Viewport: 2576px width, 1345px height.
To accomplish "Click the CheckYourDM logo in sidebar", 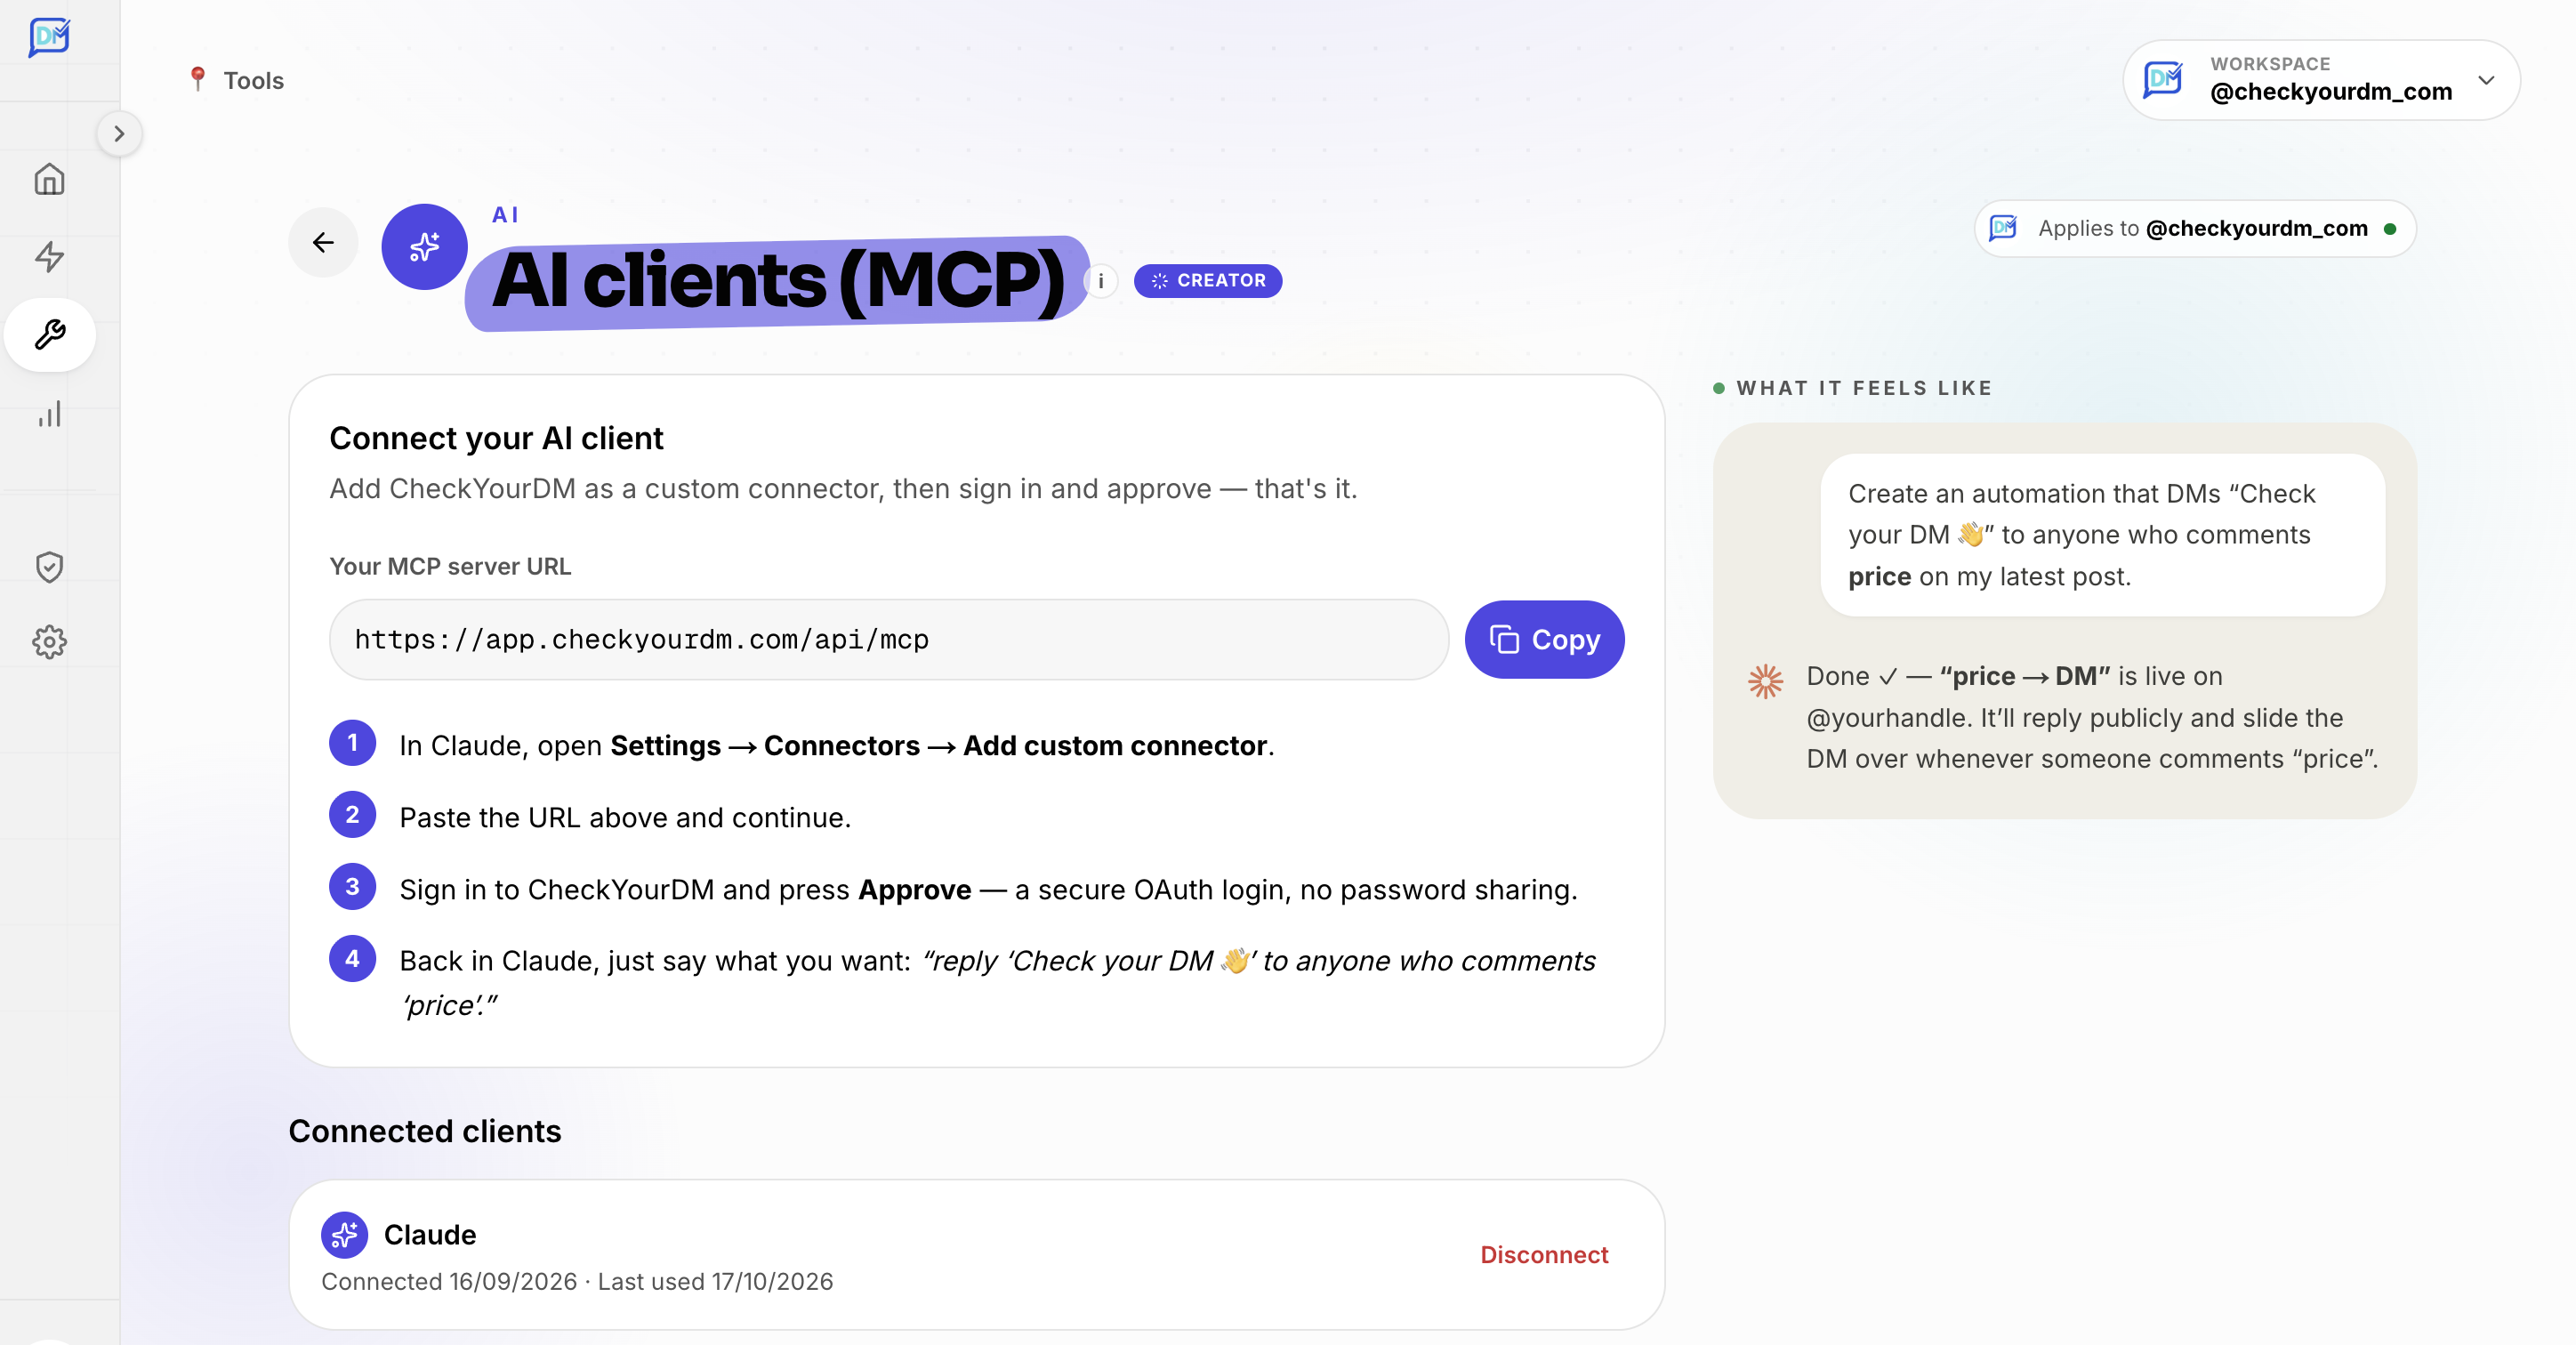I will click(x=49, y=38).
